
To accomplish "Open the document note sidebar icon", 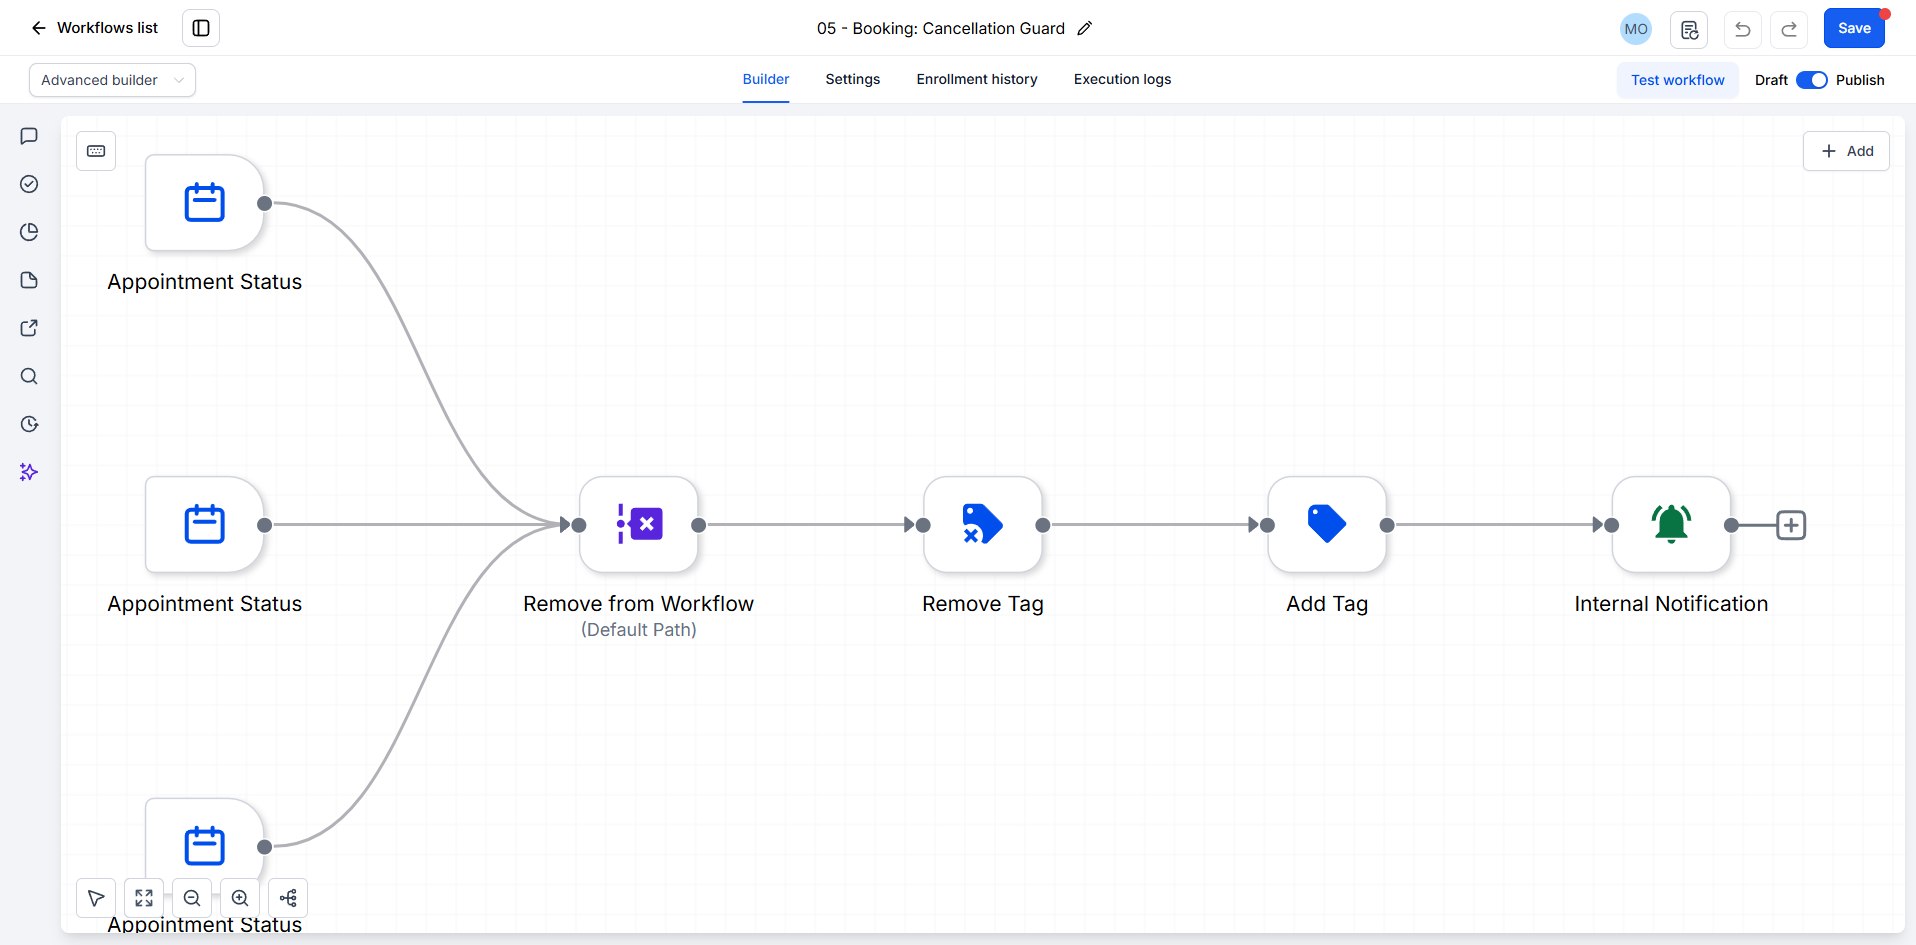I will [x=29, y=280].
